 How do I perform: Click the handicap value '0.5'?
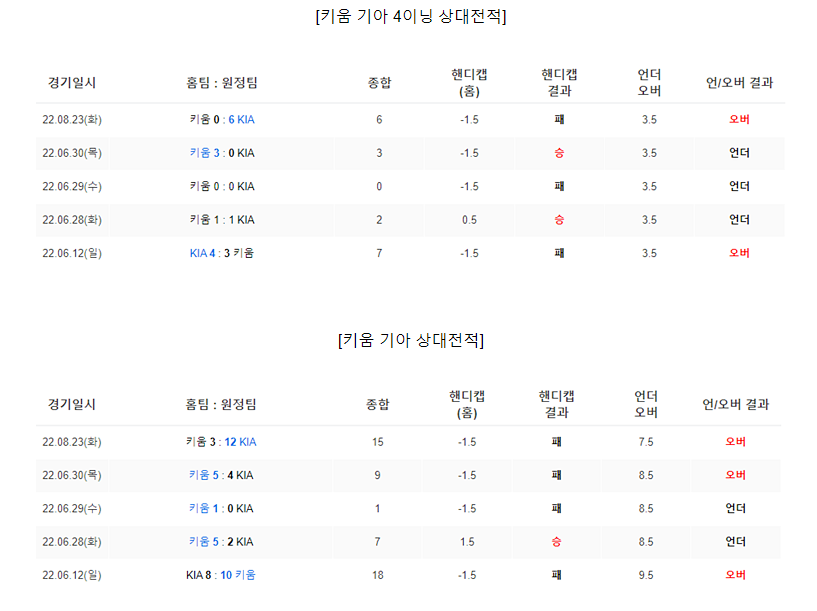pyautogui.click(x=469, y=219)
